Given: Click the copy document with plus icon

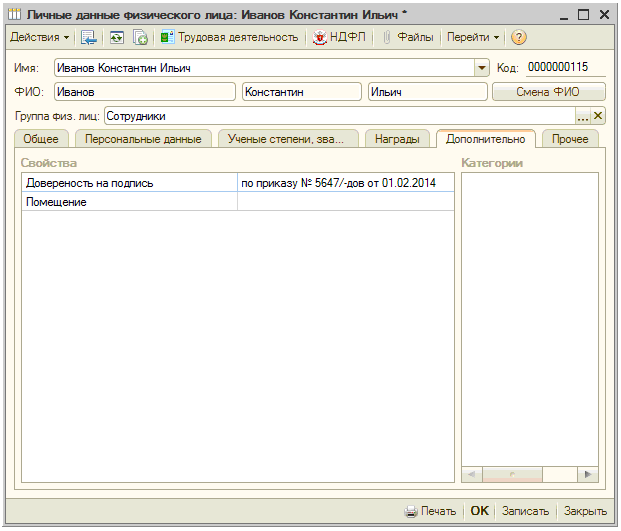Looking at the screenshot, I should (x=140, y=38).
